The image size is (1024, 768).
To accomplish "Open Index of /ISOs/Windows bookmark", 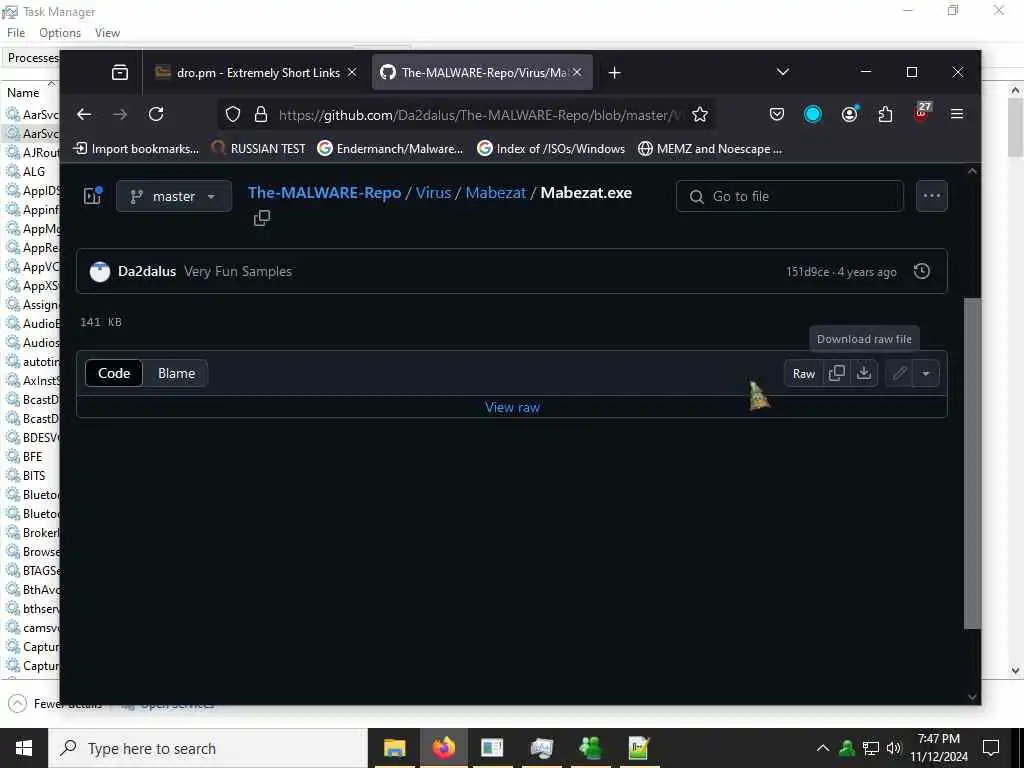I will tap(551, 149).
